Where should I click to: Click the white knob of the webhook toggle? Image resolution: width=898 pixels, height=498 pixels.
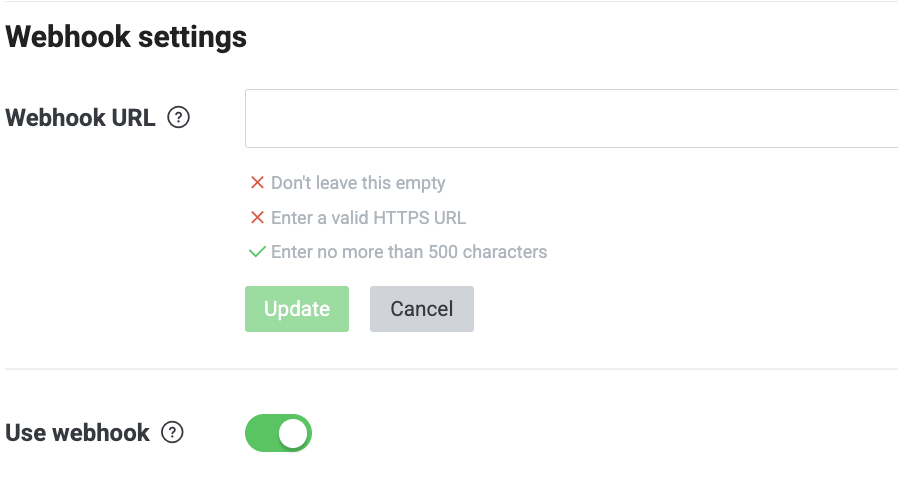pos(294,433)
